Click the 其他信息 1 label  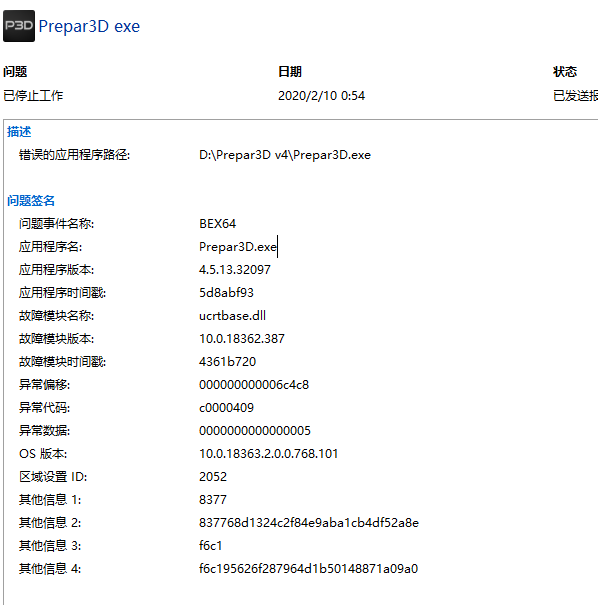(x=50, y=500)
